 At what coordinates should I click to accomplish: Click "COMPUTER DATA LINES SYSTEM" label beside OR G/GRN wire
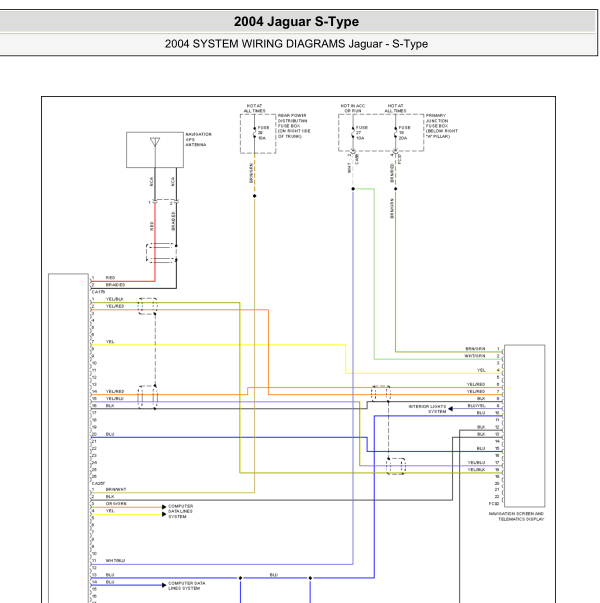click(x=180, y=511)
